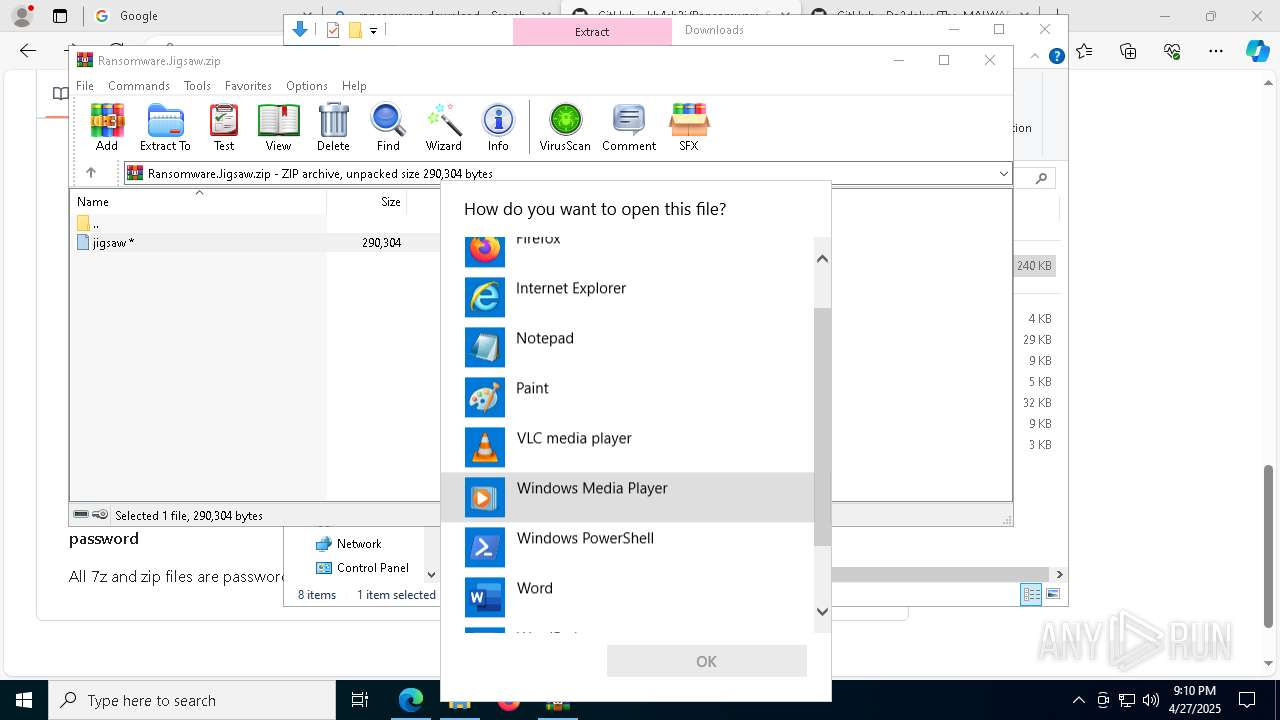The height and width of the screenshot is (720, 1280).
Task: Click the volume icon in system tray
Action: click(x=1150, y=700)
